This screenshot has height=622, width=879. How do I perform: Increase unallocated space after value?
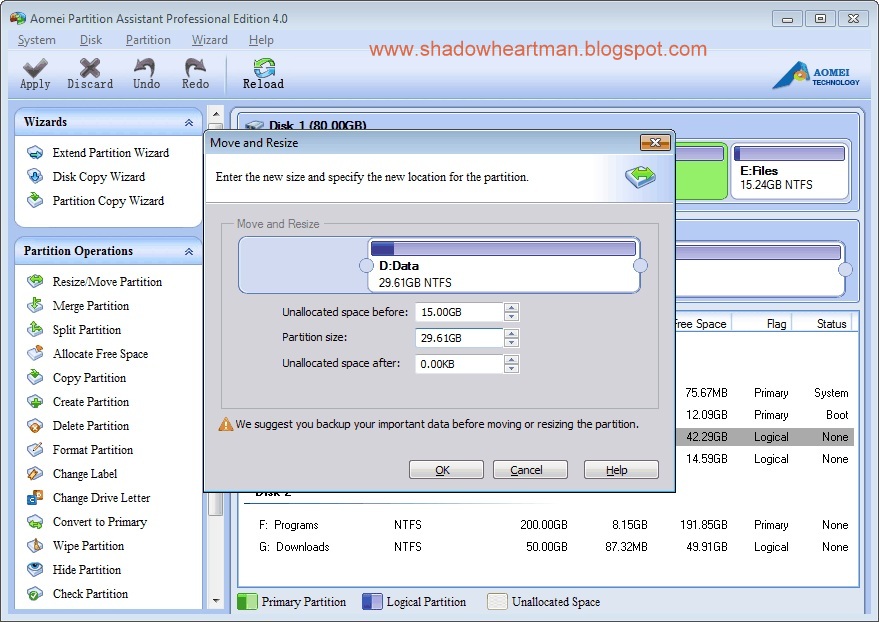point(511,359)
